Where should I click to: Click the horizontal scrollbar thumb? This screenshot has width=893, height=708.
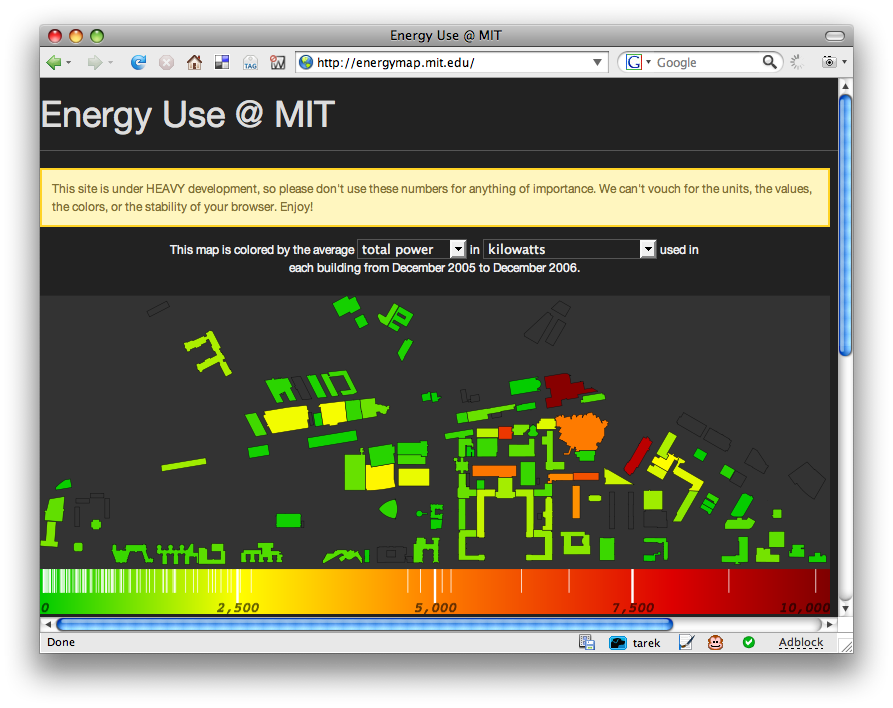(x=365, y=624)
